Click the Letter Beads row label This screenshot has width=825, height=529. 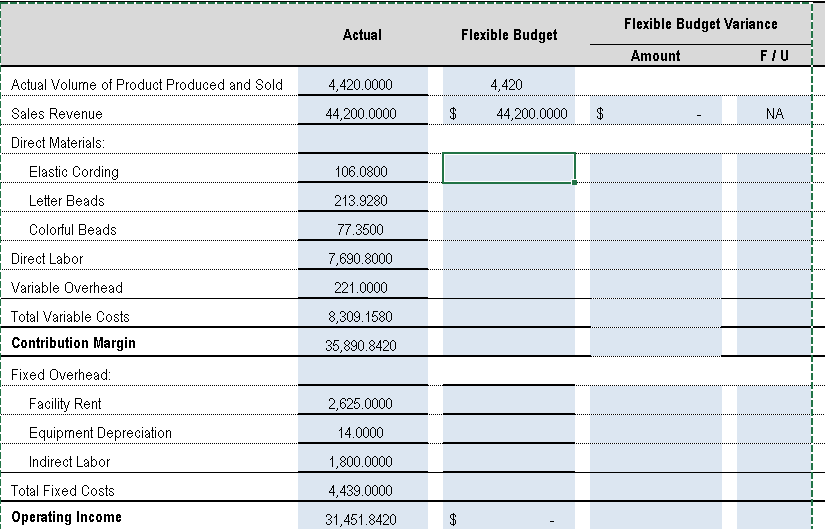pyautogui.click(x=67, y=201)
